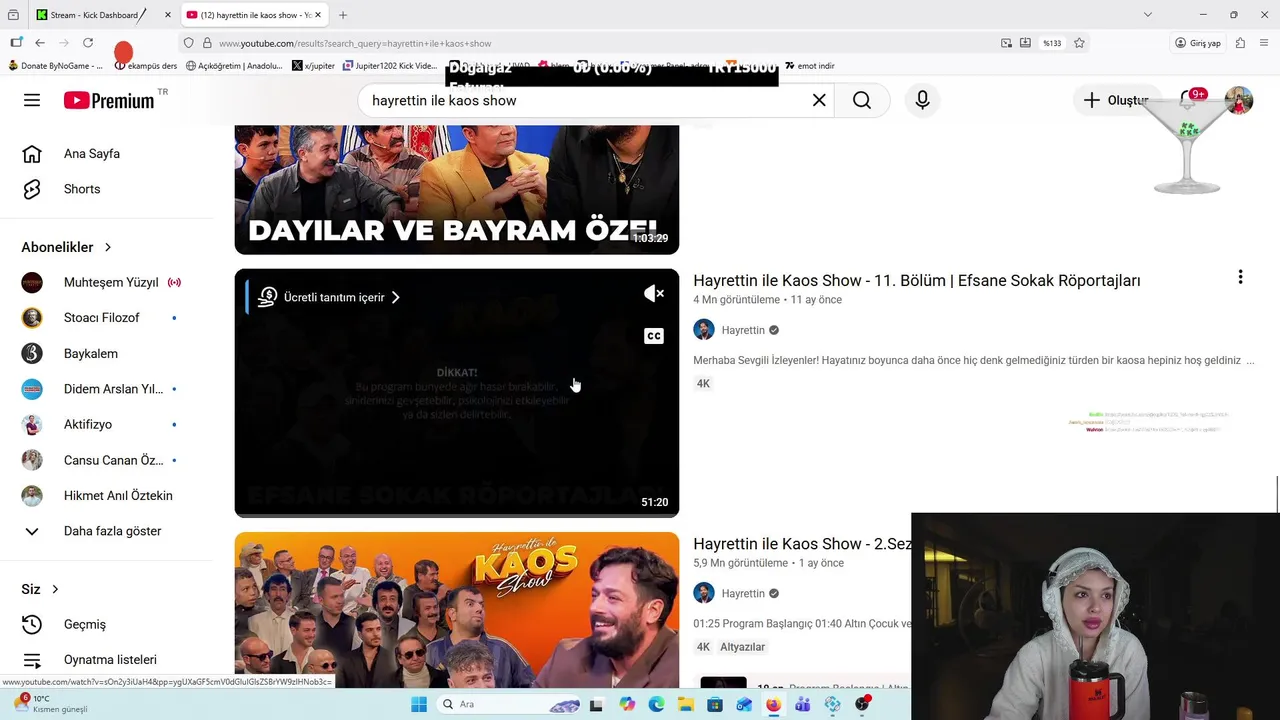Screen dimensions: 1280x720
Task: Open 11. Bölüm Efsane Sokak Röportajları title
Action: (916, 281)
